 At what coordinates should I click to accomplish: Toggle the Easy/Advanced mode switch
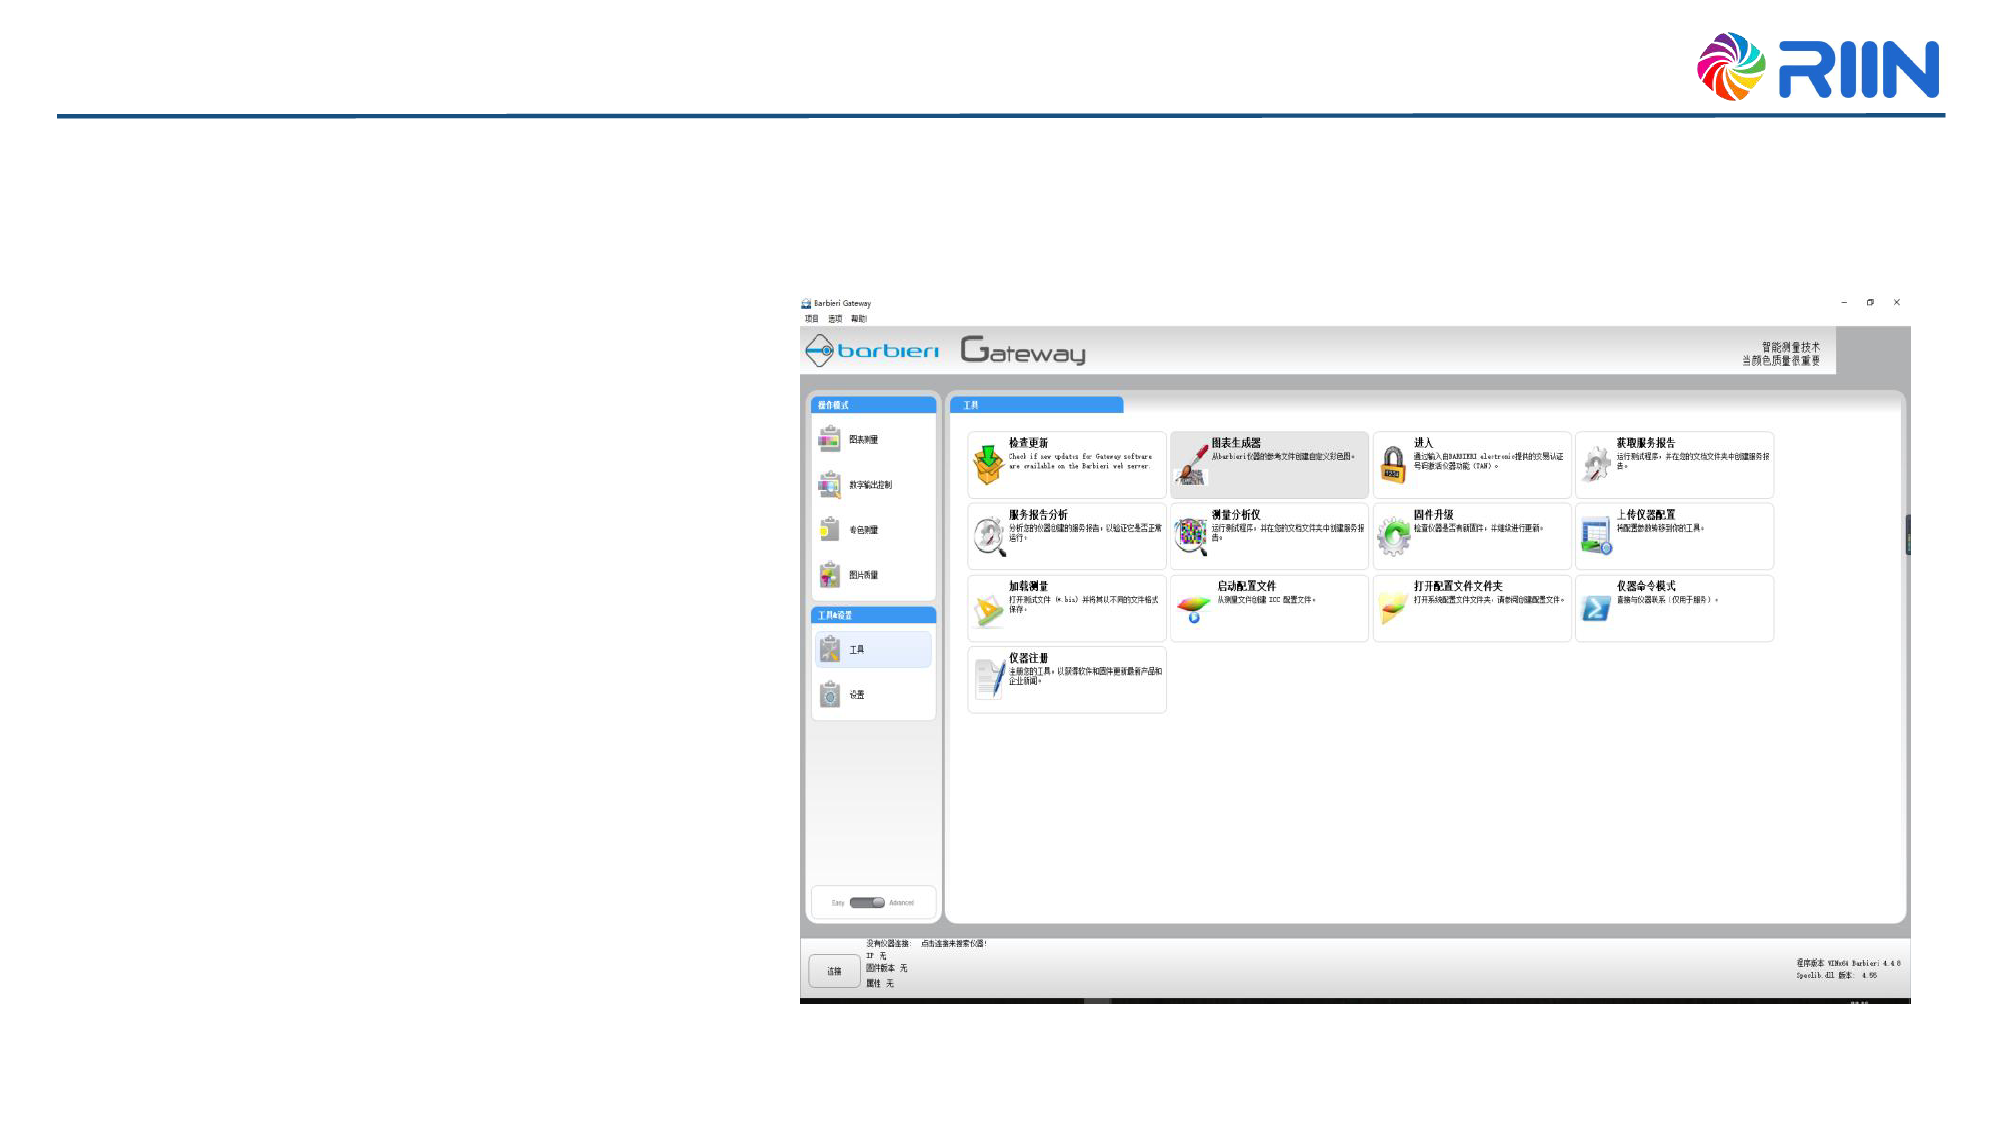point(867,903)
